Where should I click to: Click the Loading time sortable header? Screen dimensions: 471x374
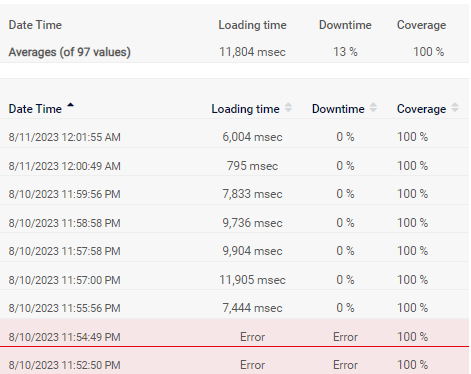pyautogui.click(x=245, y=109)
